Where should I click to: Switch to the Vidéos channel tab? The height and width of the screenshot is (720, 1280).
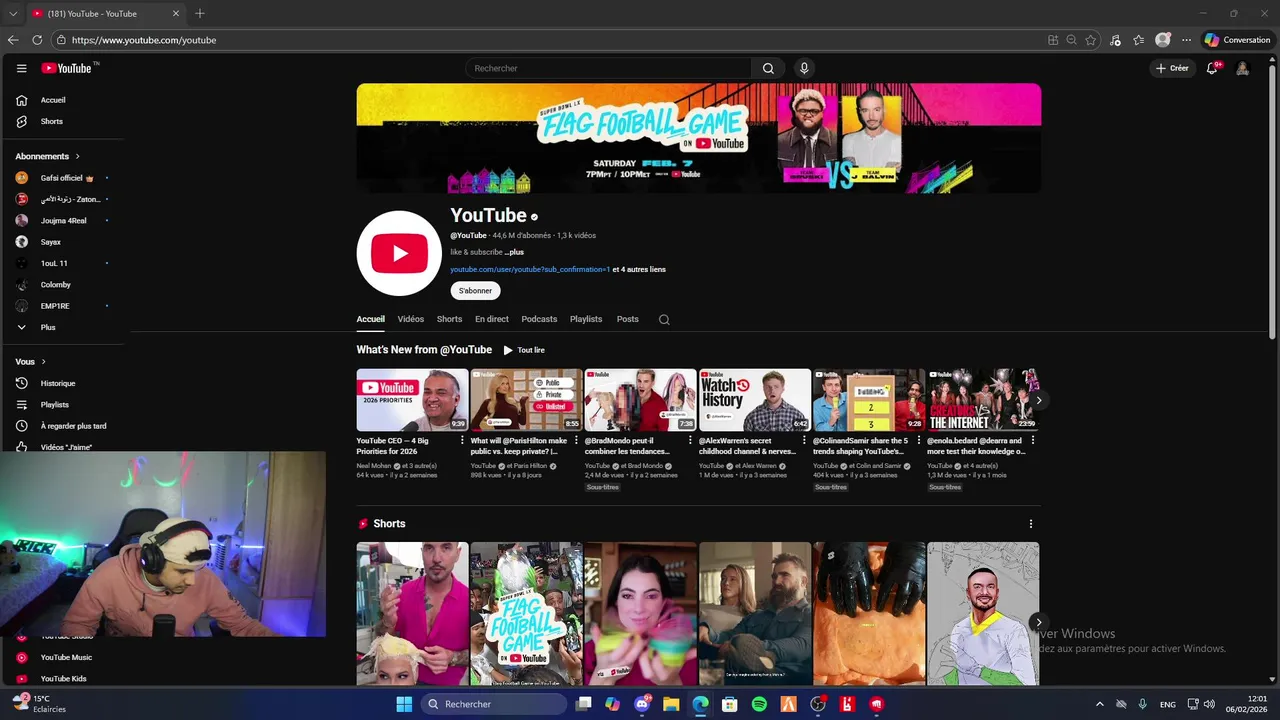point(410,319)
